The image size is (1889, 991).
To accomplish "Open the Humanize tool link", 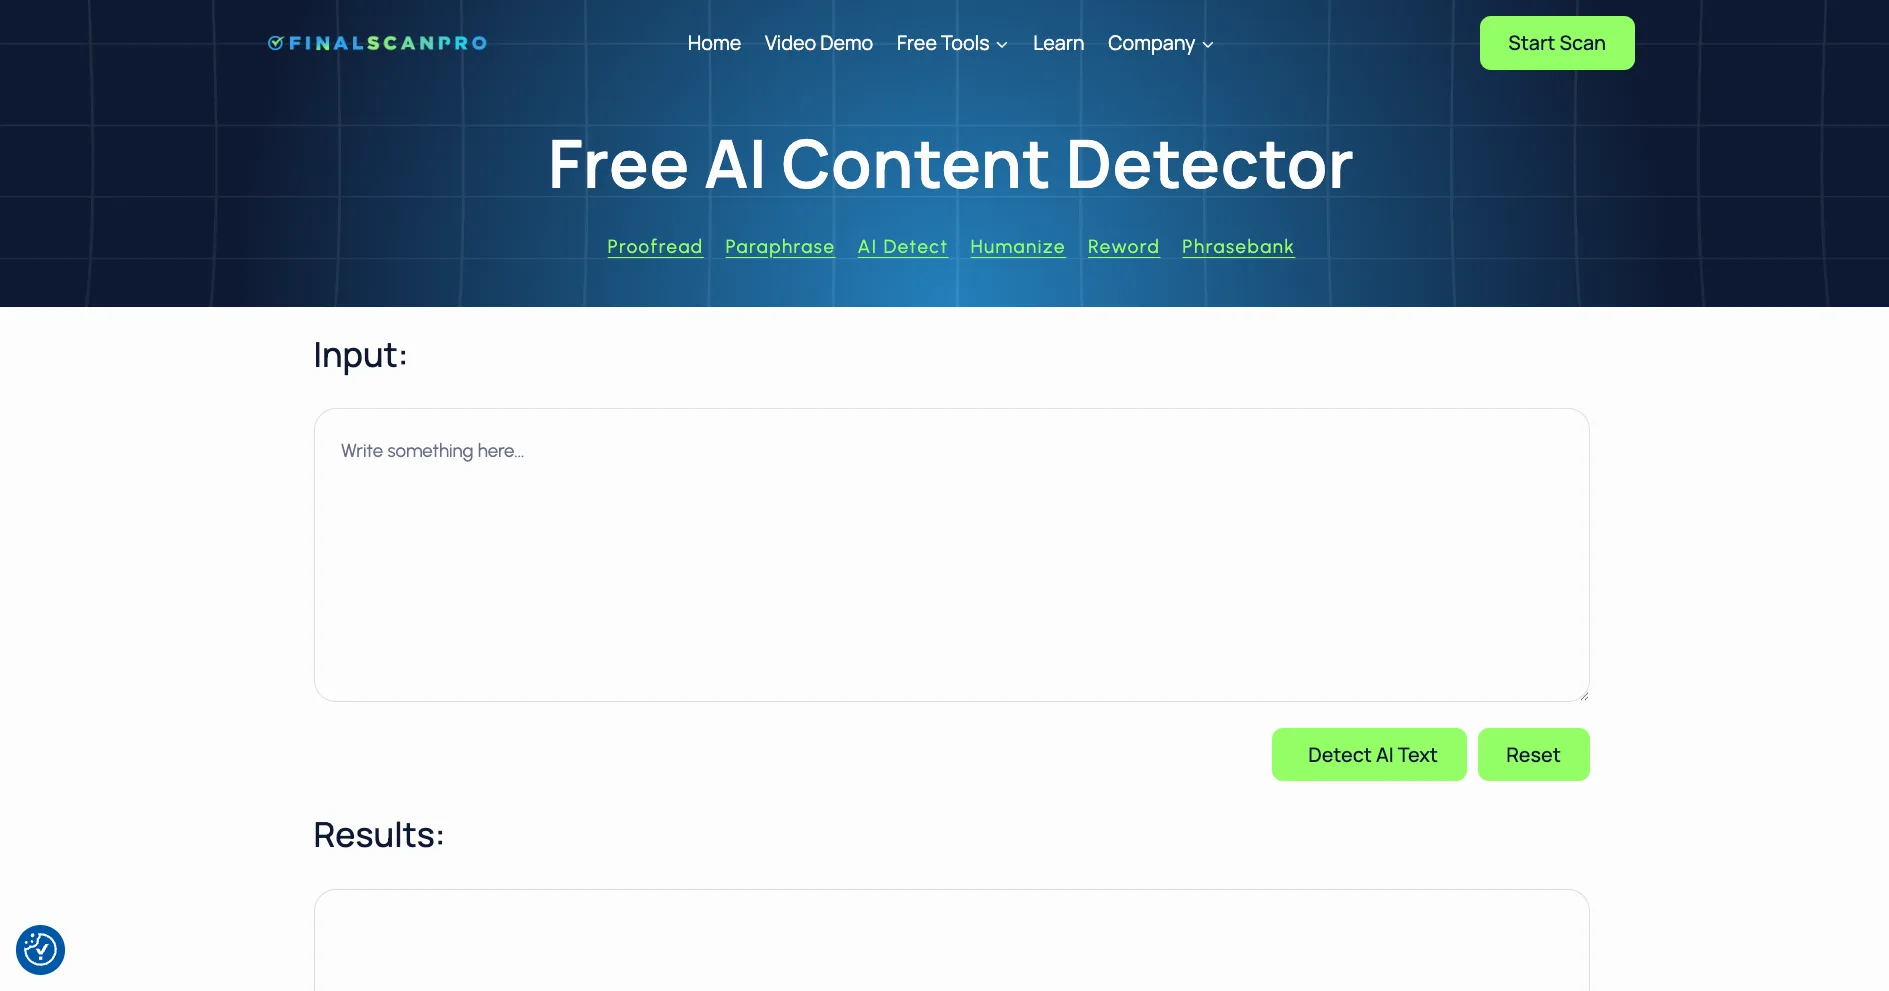I will tap(1017, 247).
